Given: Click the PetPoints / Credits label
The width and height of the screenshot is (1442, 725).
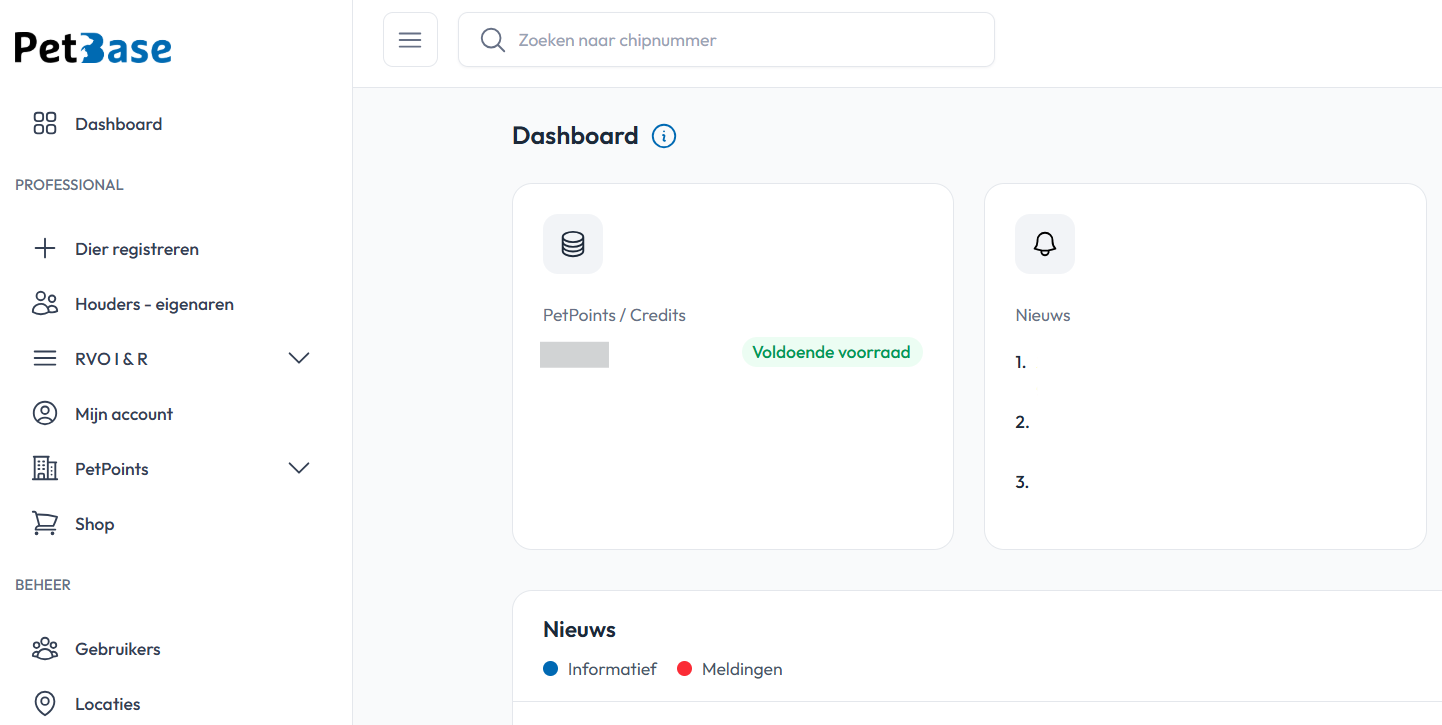Looking at the screenshot, I should (x=614, y=315).
